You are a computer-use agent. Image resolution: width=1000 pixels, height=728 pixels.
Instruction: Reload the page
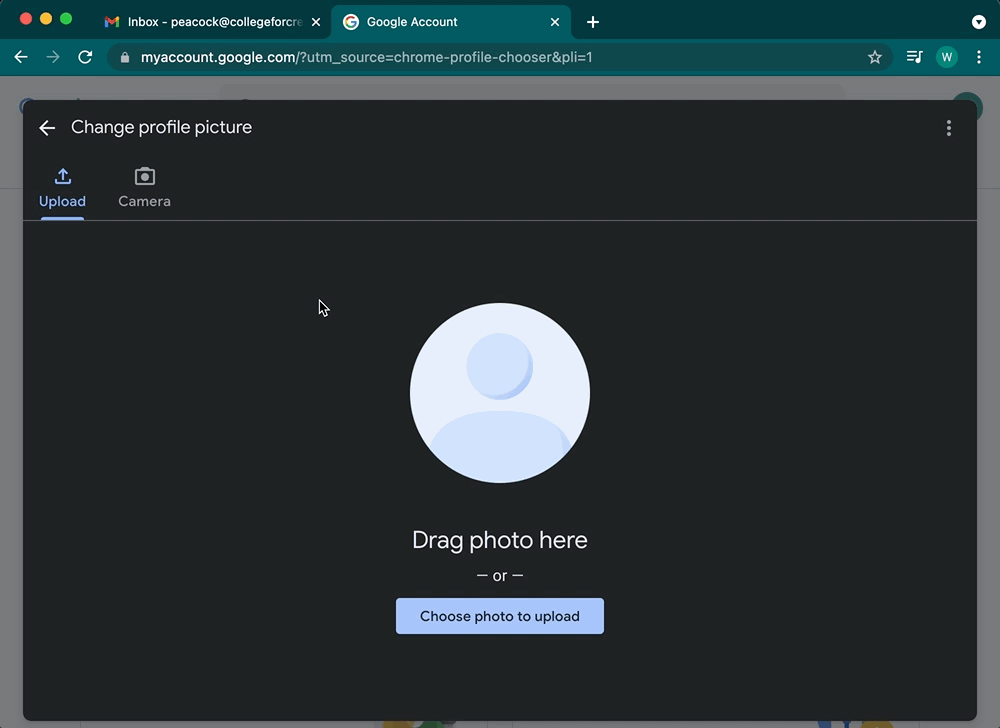[x=85, y=57]
